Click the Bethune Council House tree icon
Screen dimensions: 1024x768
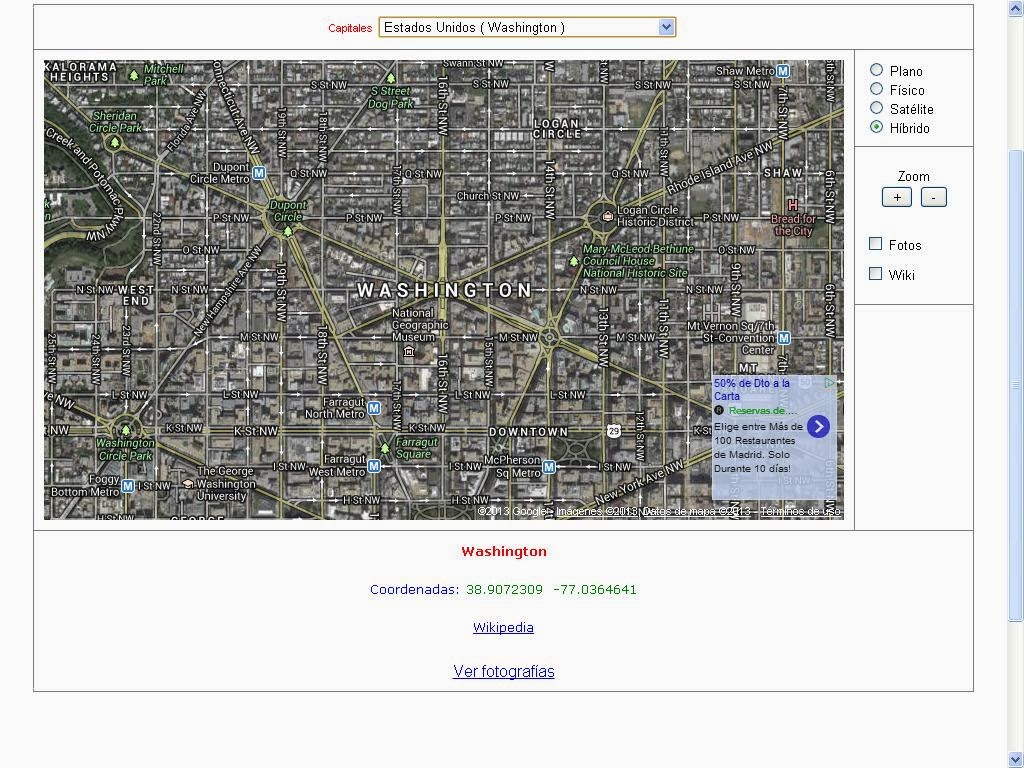coord(573,261)
